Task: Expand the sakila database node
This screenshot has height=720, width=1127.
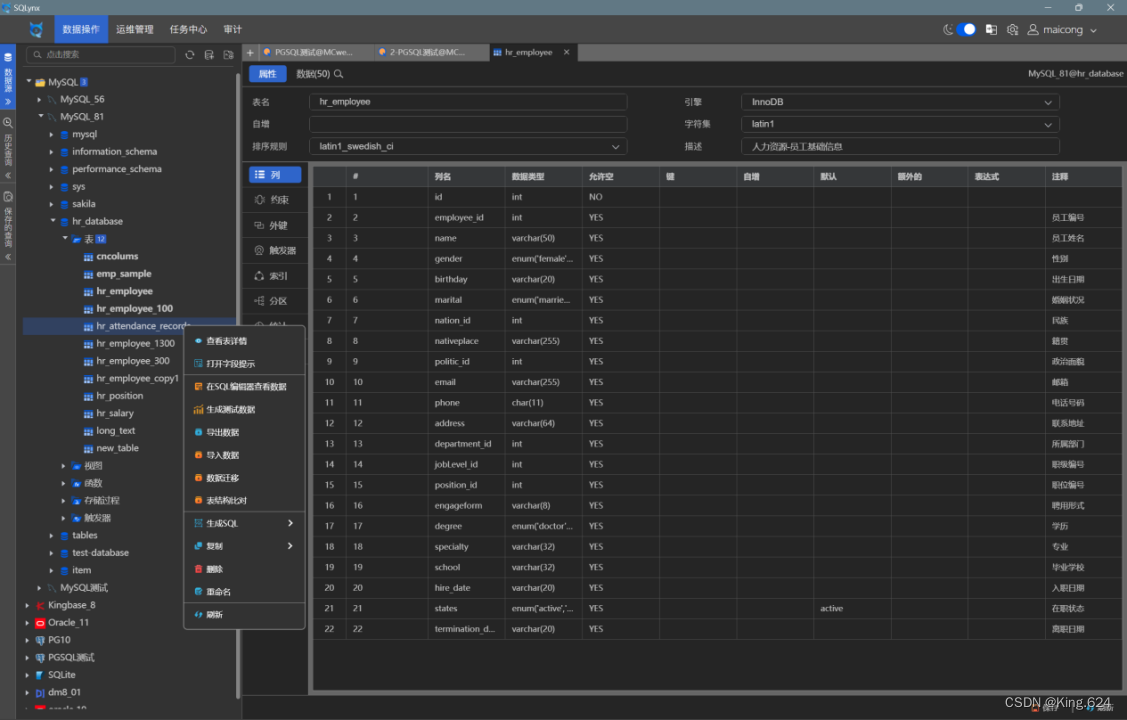Action: coord(51,204)
